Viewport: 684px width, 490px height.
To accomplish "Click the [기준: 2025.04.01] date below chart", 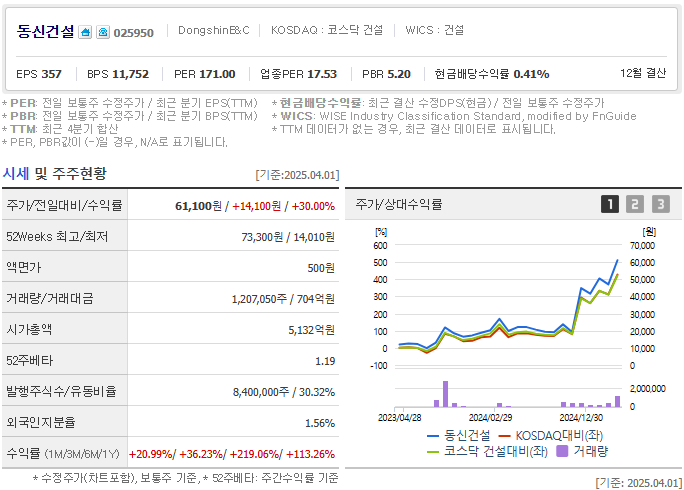I will point(639,483).
